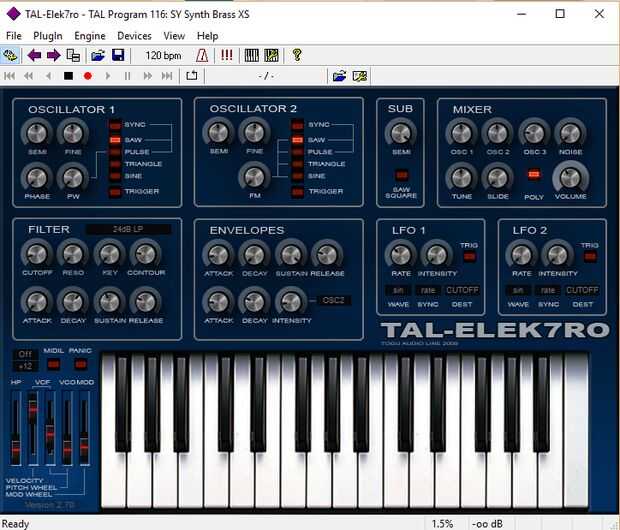Click the load bank folder icon beside the save icon
The image size is (620, 530).
[x=98, y=55]
